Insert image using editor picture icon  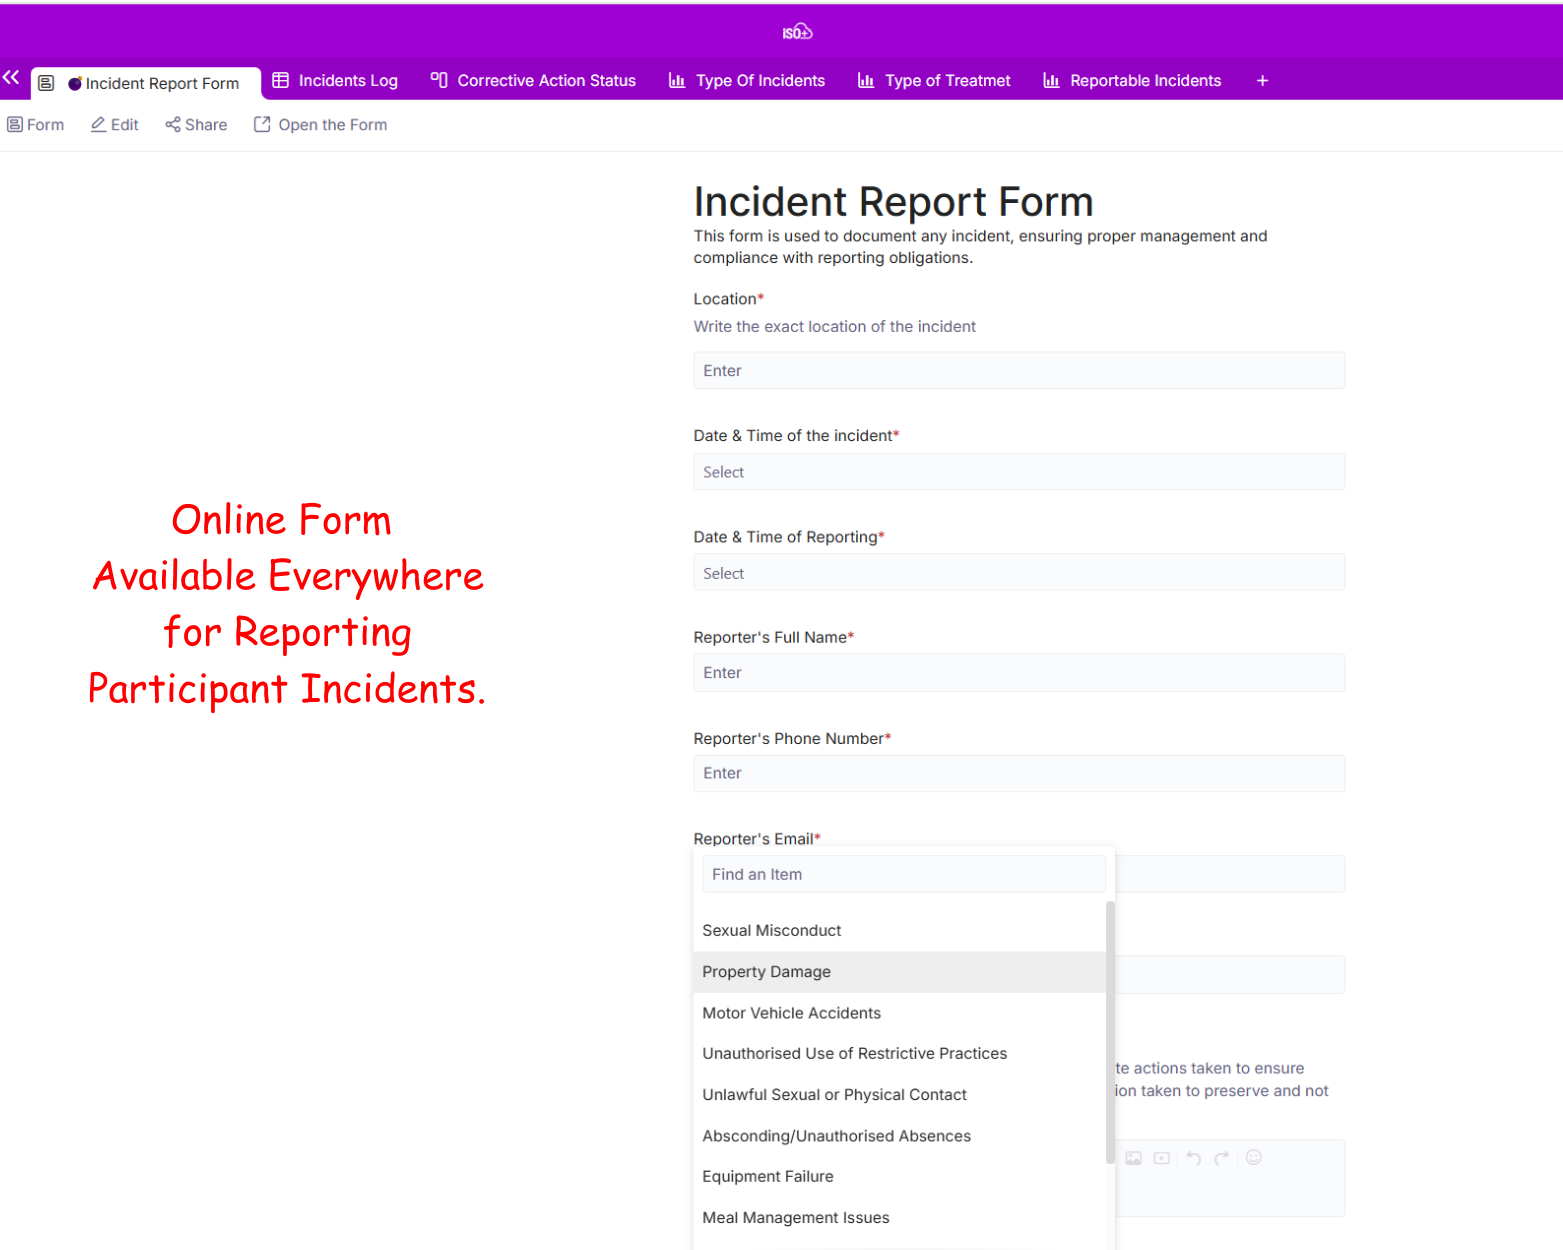1133,1158
